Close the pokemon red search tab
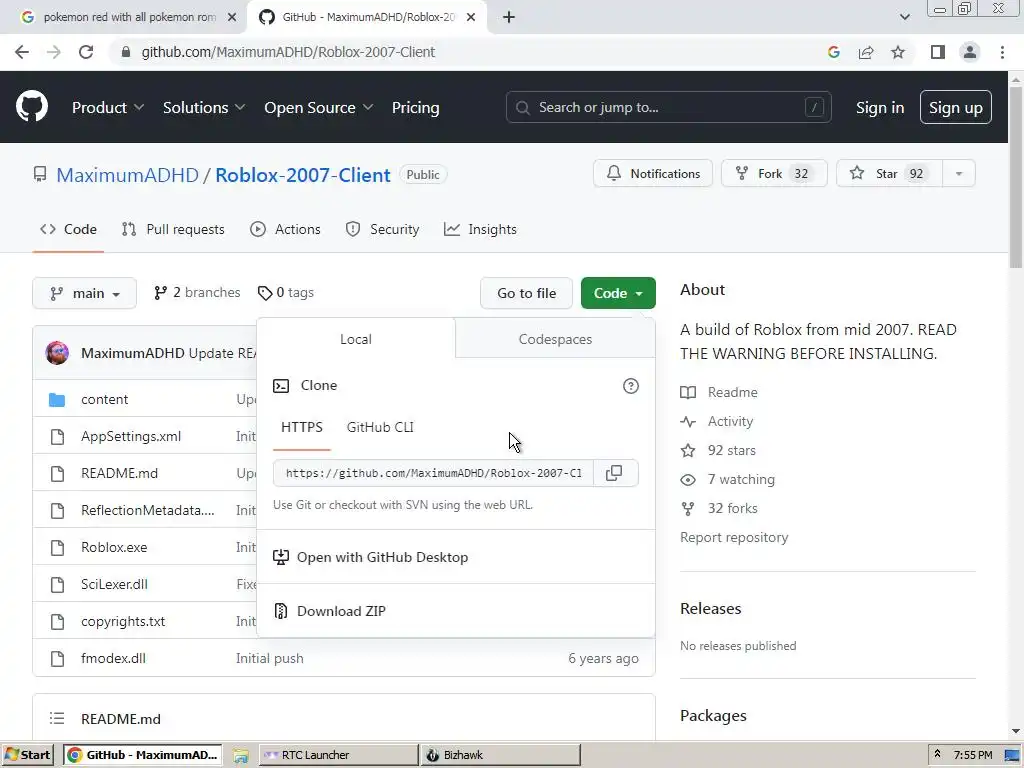The width and height of the screenshot is (1024, 768). tap(232, 17)
